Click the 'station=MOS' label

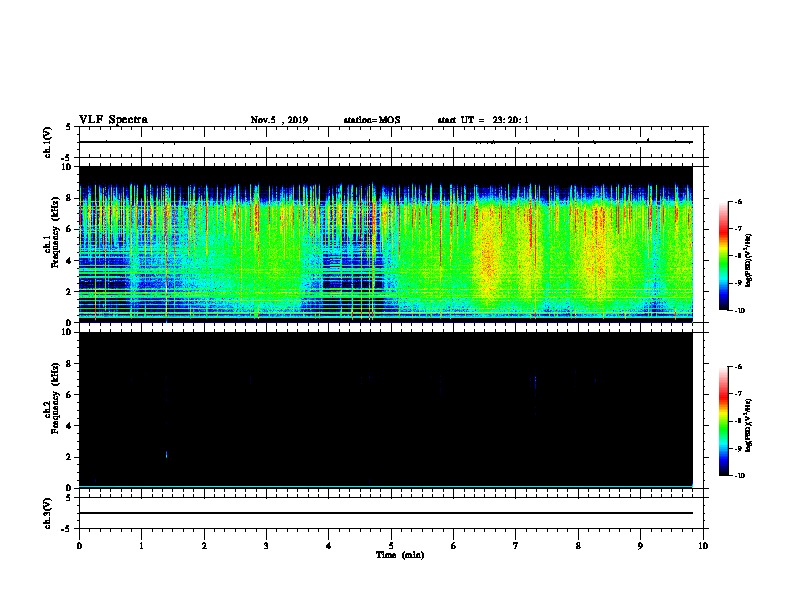(372, 120)
